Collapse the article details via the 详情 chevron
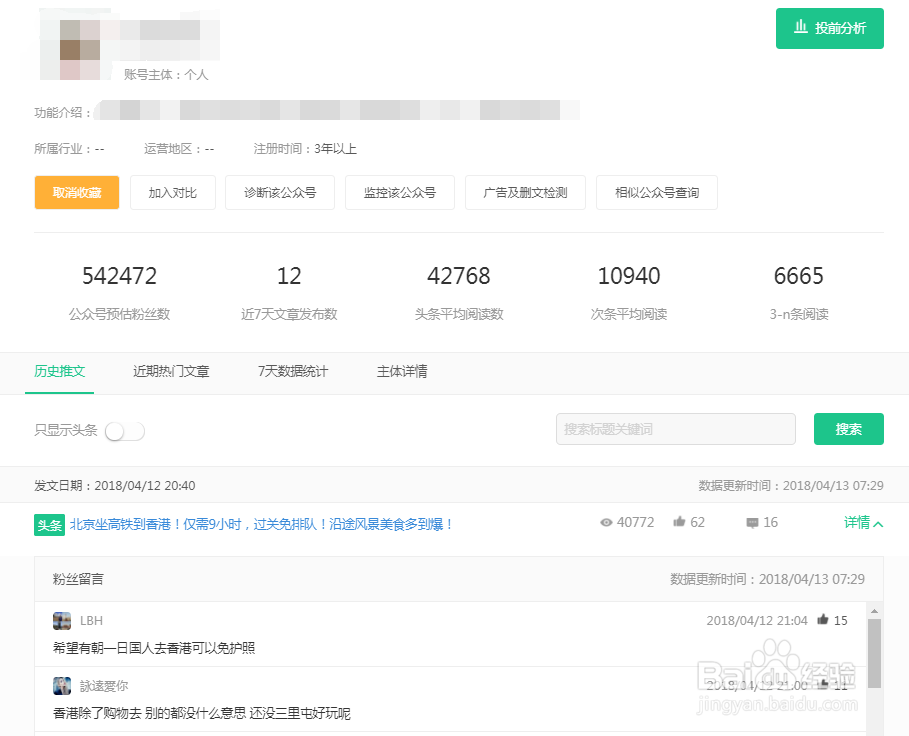This screenshot has height=736, width=909. pos(862,522)
